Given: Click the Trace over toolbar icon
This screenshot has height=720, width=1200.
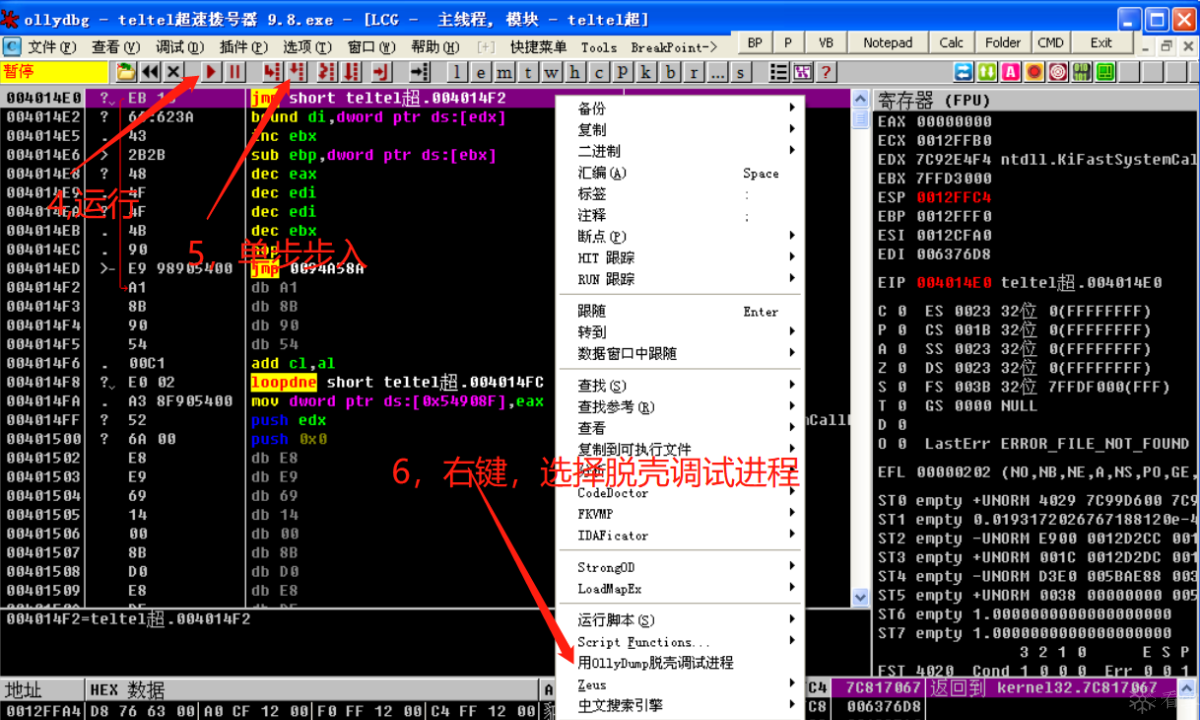Looking at the screenshot, I should point(351,72).
